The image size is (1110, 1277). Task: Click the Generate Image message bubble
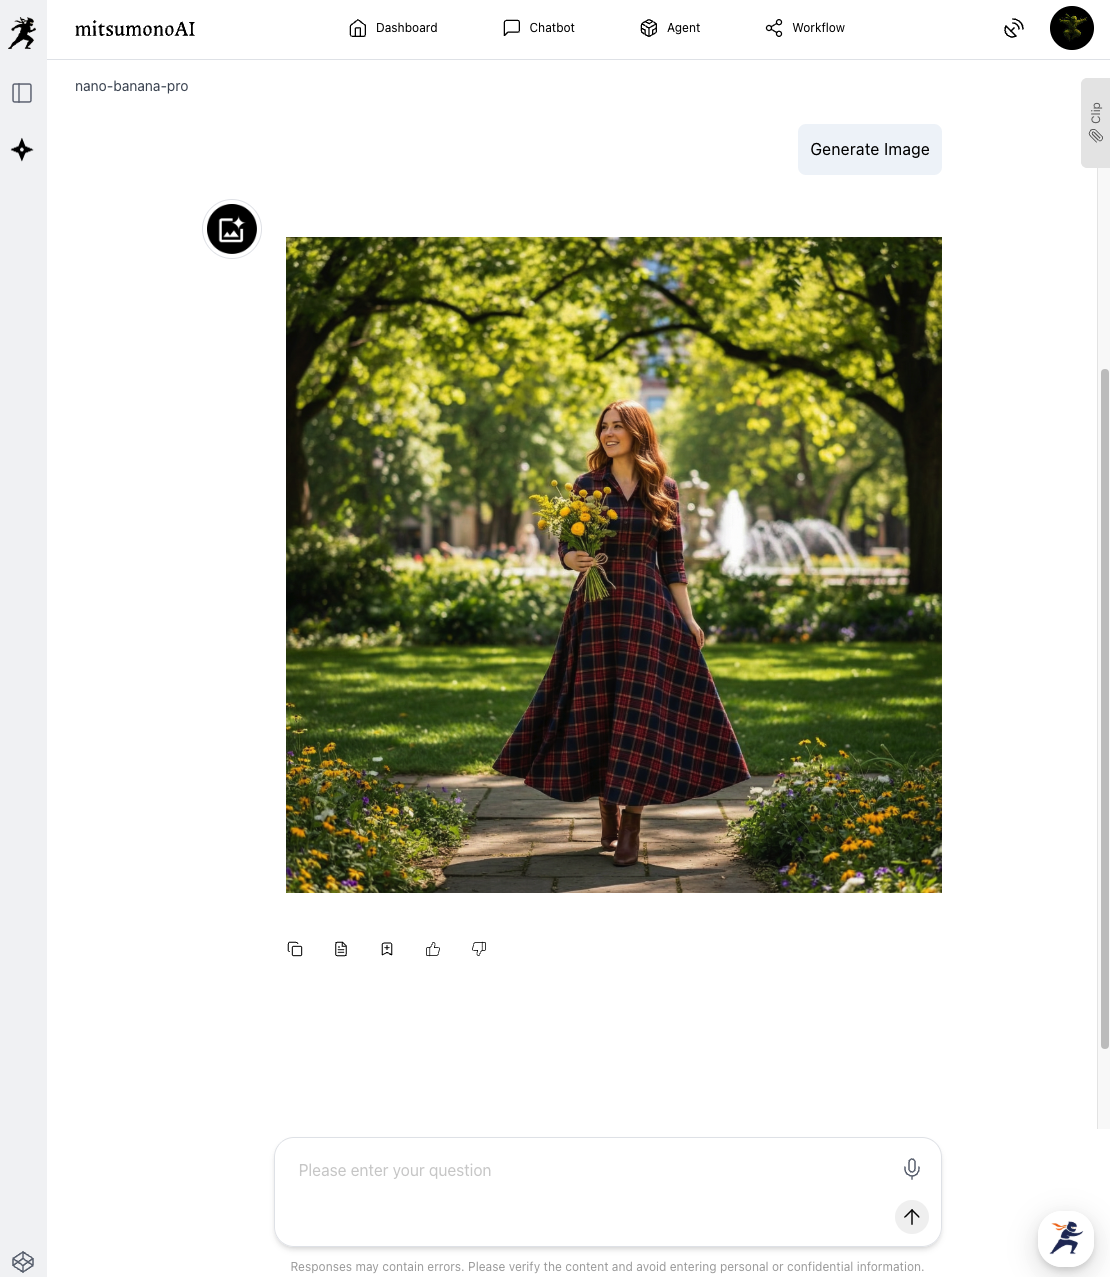[869, 149]
